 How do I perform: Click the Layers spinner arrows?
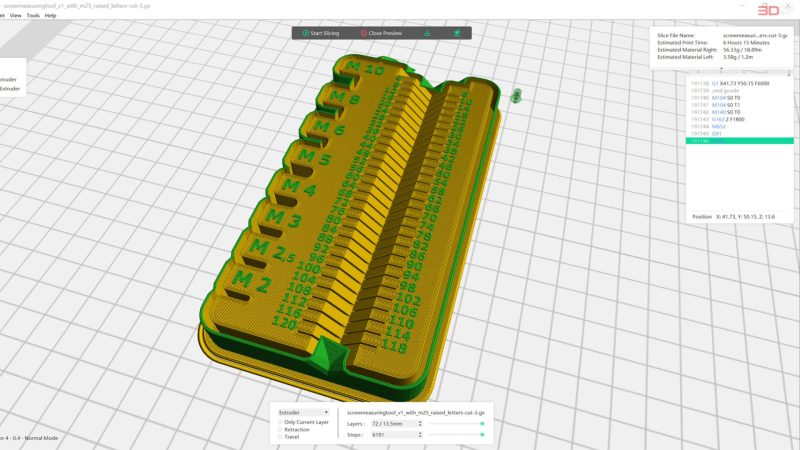(420, 424)
